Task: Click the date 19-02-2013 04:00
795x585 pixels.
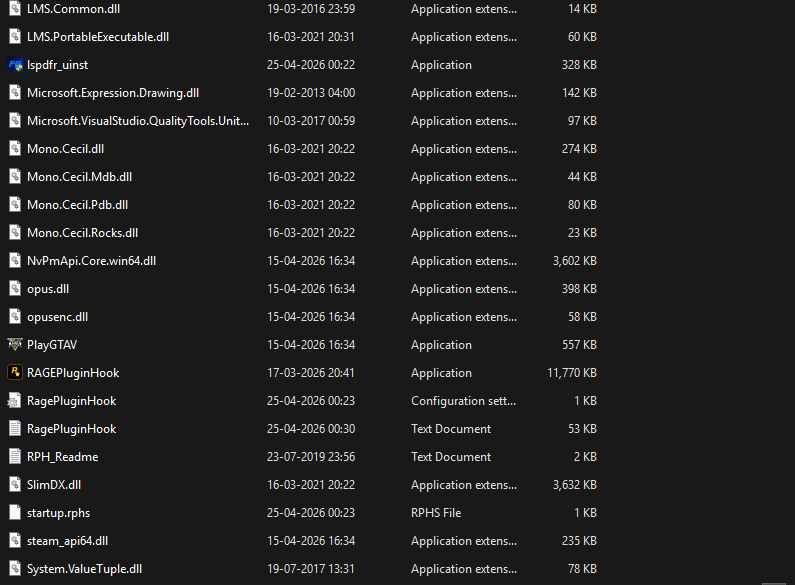Action: point(311,93)
